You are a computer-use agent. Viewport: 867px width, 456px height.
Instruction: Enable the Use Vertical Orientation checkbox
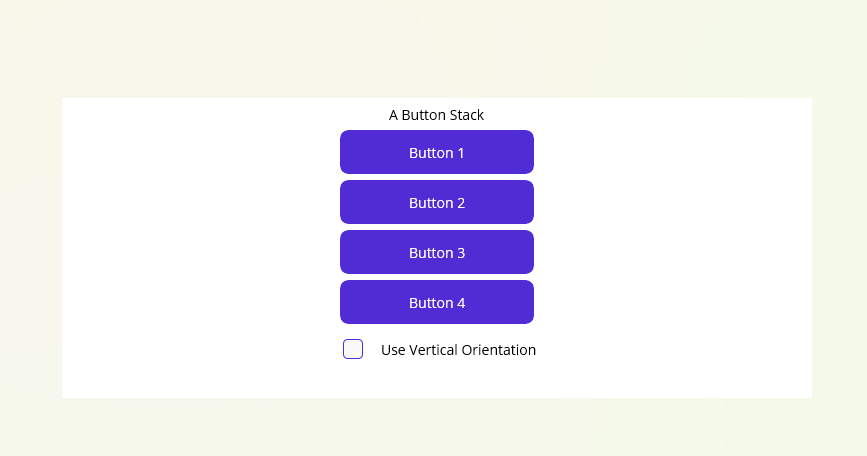click(x=353, y=349)
